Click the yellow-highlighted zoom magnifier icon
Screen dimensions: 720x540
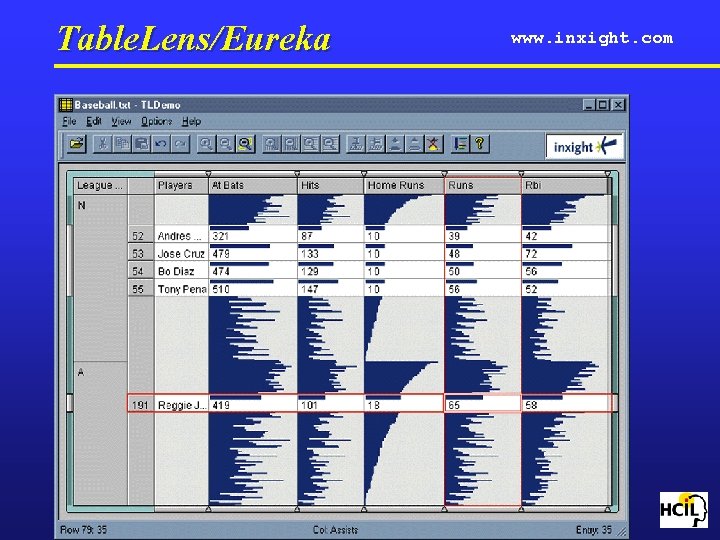[245, 144]
